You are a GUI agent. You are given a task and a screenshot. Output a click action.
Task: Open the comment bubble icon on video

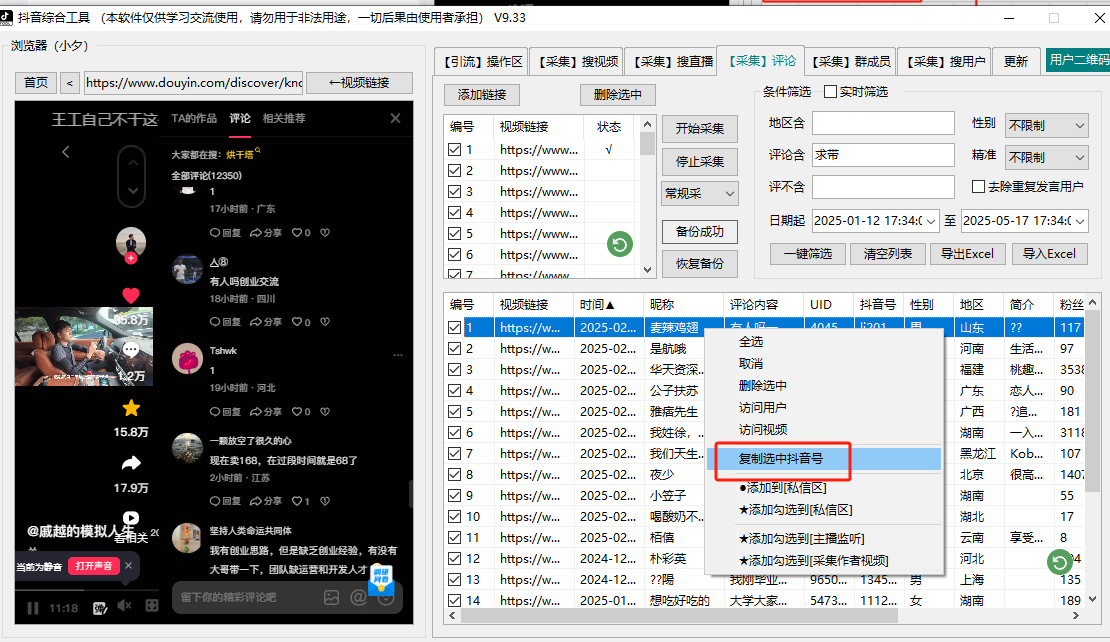130,351
